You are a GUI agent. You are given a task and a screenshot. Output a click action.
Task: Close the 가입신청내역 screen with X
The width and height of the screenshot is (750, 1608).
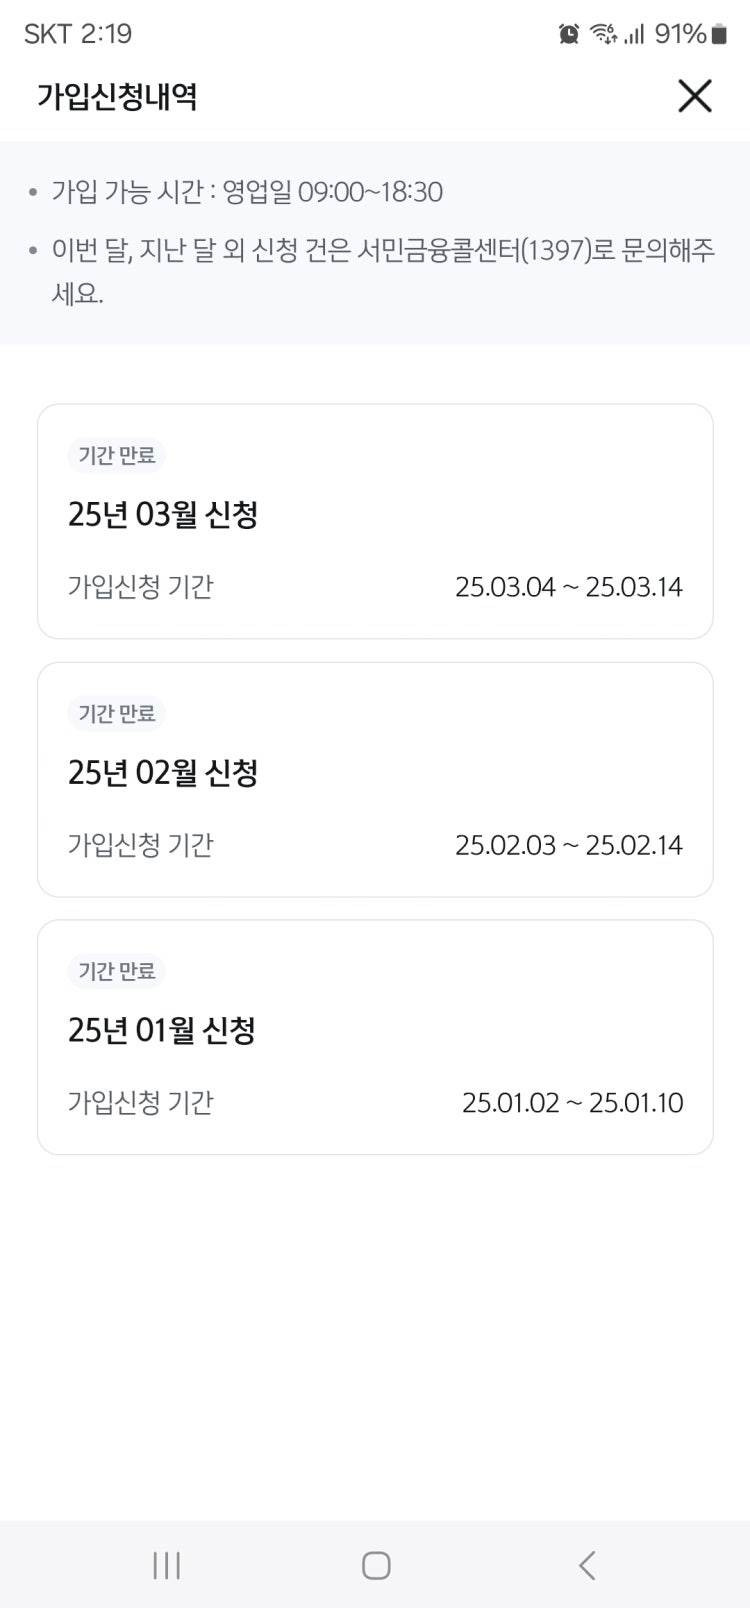(x=694, y=96)
